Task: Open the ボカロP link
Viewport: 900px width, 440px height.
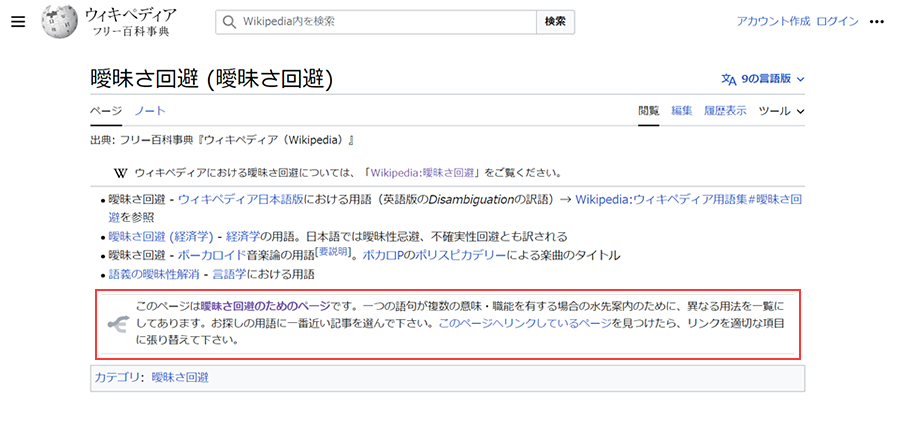Action: point(382,255)
